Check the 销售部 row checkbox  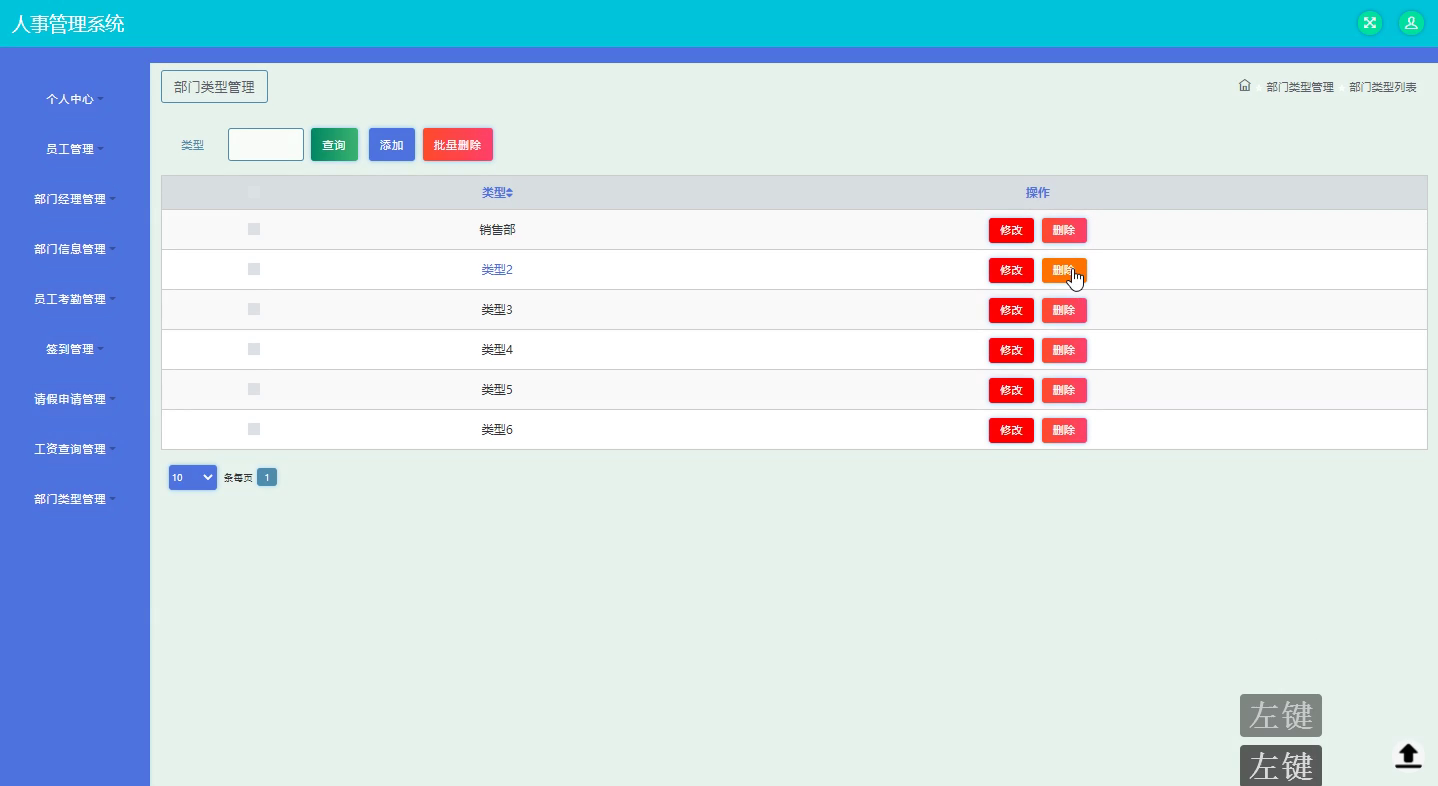254,229
